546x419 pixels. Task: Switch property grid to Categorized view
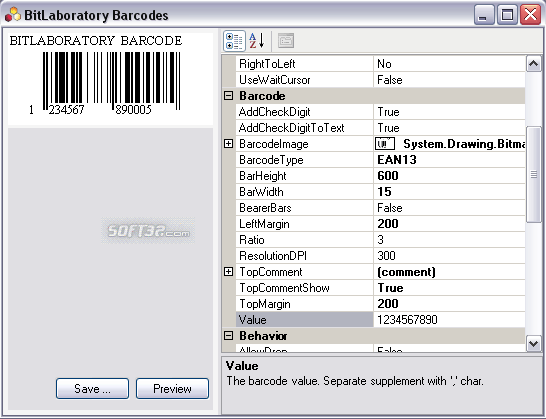point(234,41)
